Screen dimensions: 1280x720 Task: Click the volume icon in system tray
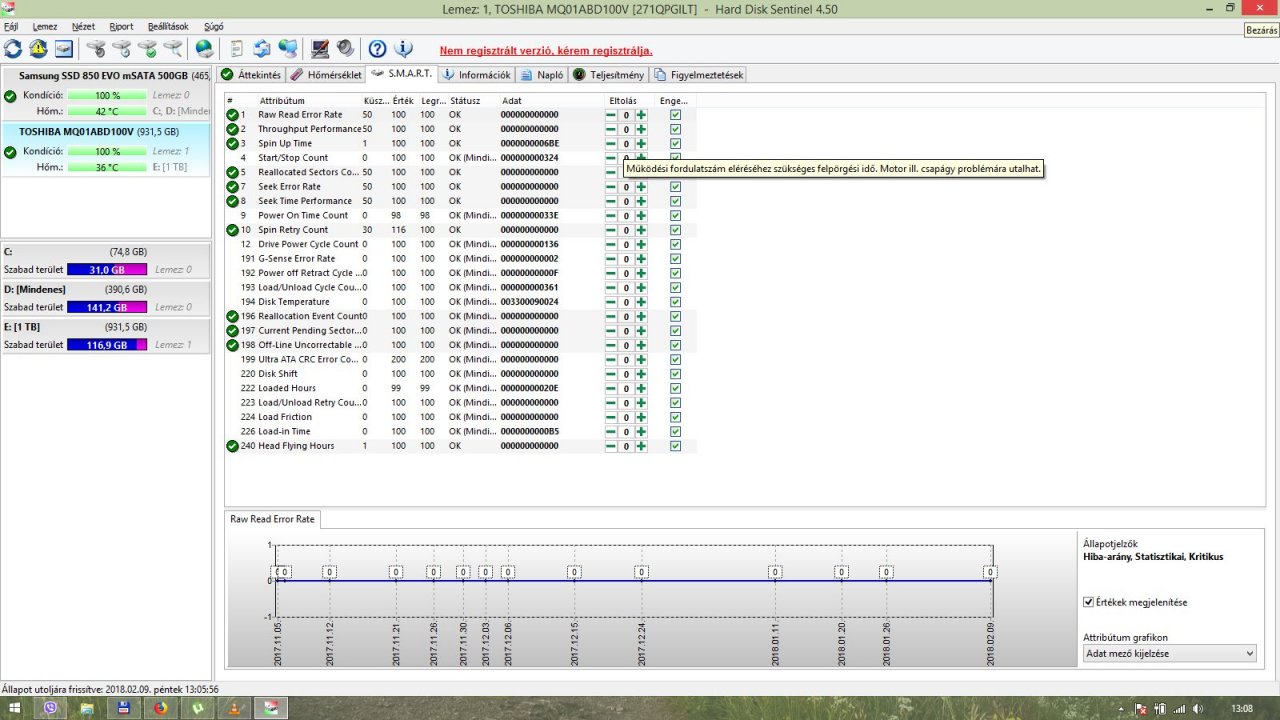coord(1198,708)
